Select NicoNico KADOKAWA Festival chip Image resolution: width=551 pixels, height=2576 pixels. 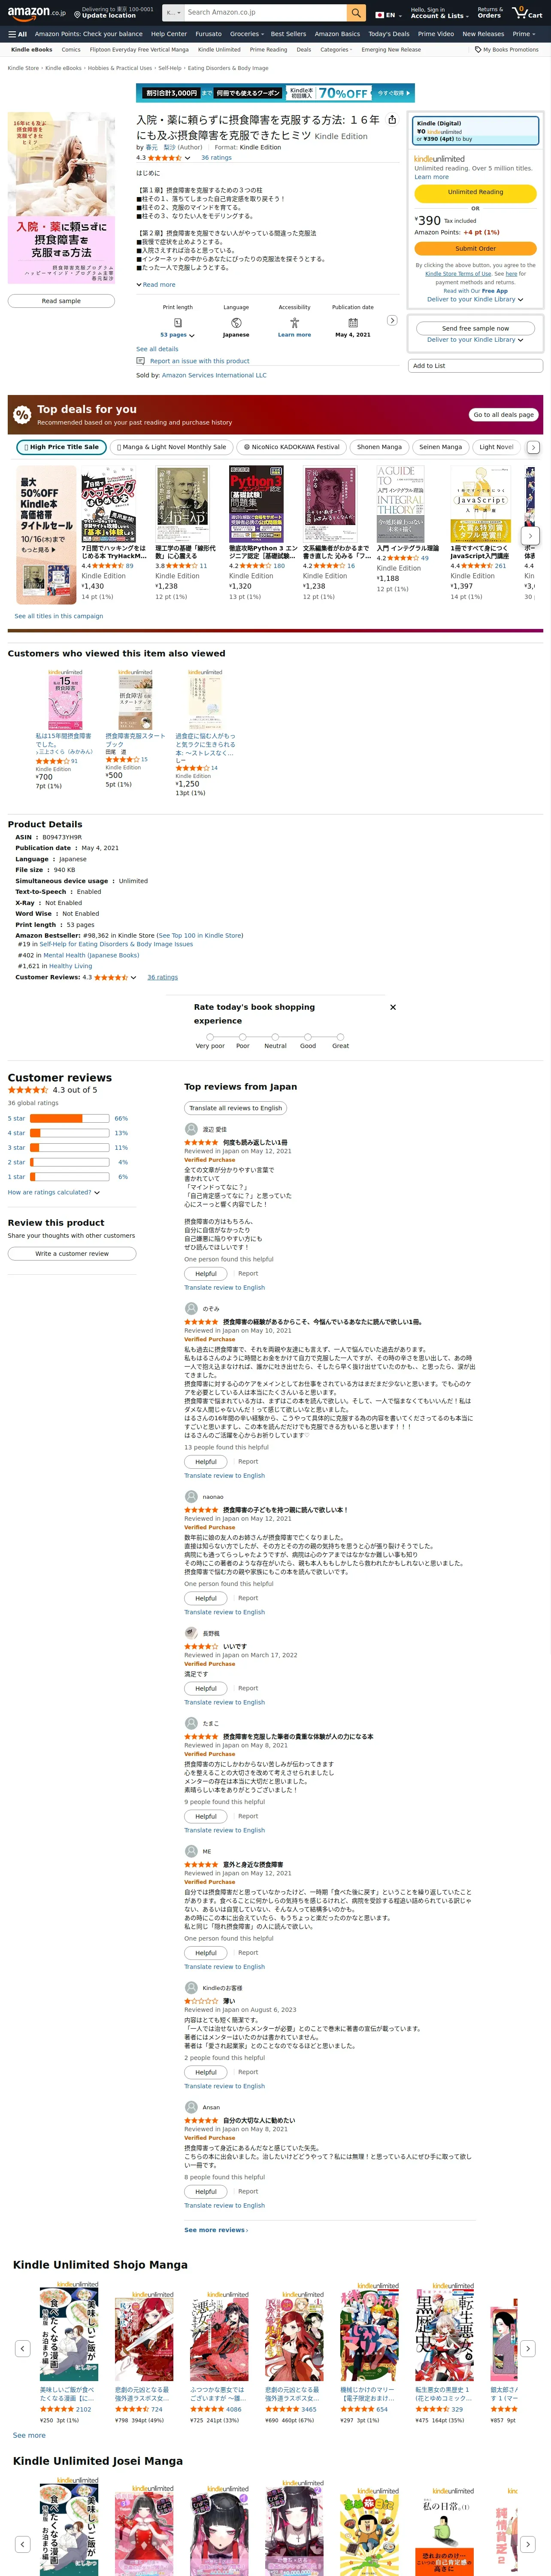[x=292, y=447]
